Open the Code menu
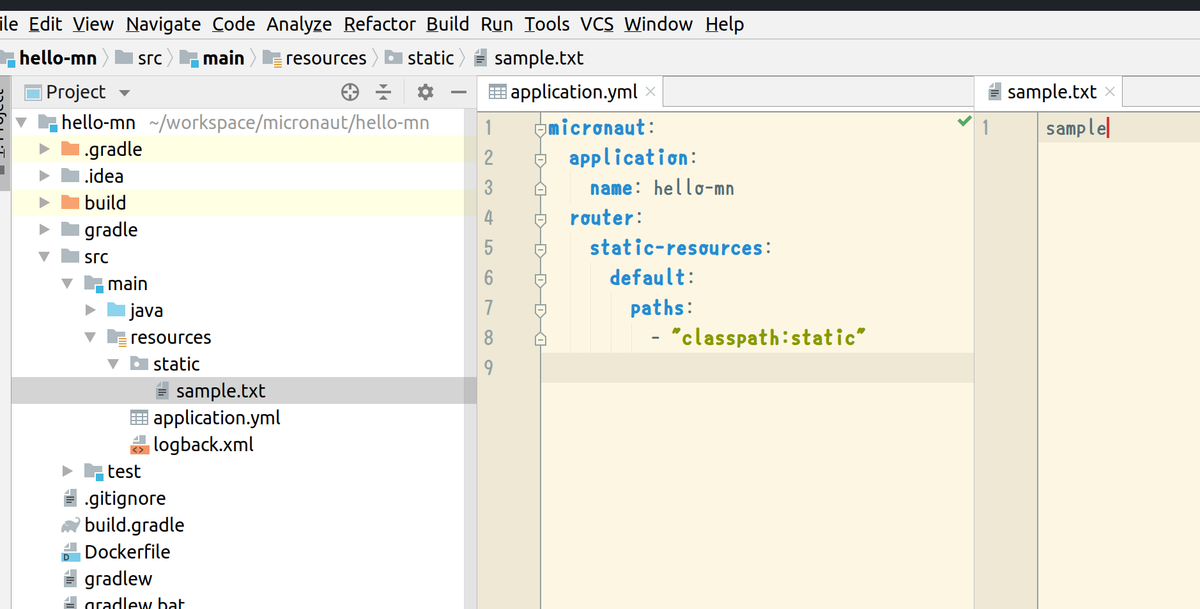Image resolution: width=1200 pixels, height=609 pixels. pos(233,24)
